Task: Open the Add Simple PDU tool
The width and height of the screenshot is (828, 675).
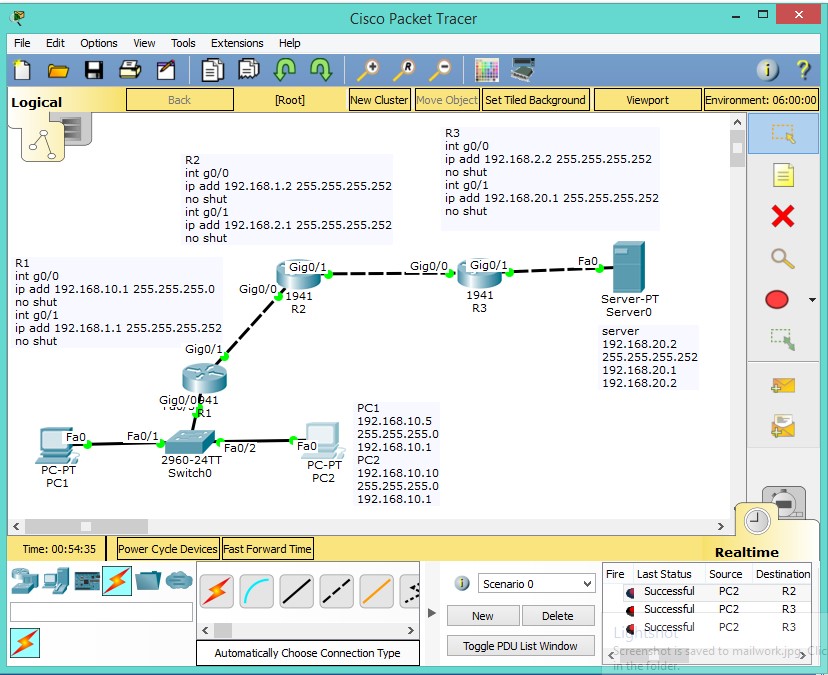Action: [783, 384]
